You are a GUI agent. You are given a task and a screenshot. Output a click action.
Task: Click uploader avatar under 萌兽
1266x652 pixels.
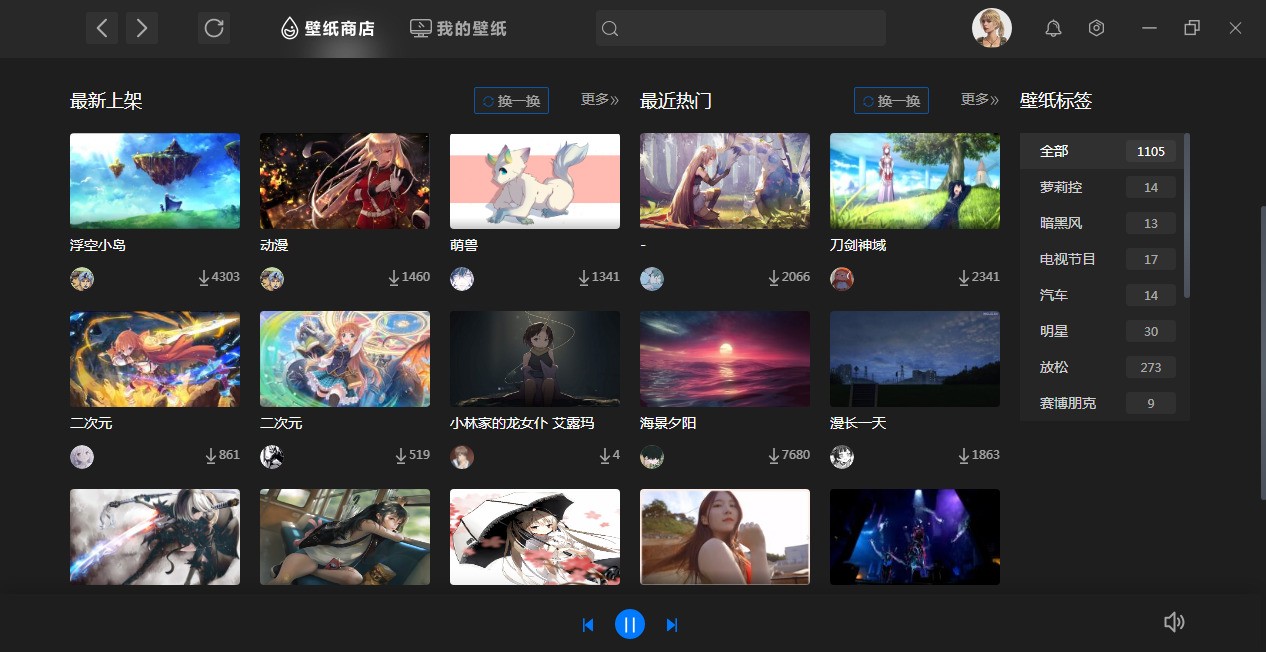point(462,279)
